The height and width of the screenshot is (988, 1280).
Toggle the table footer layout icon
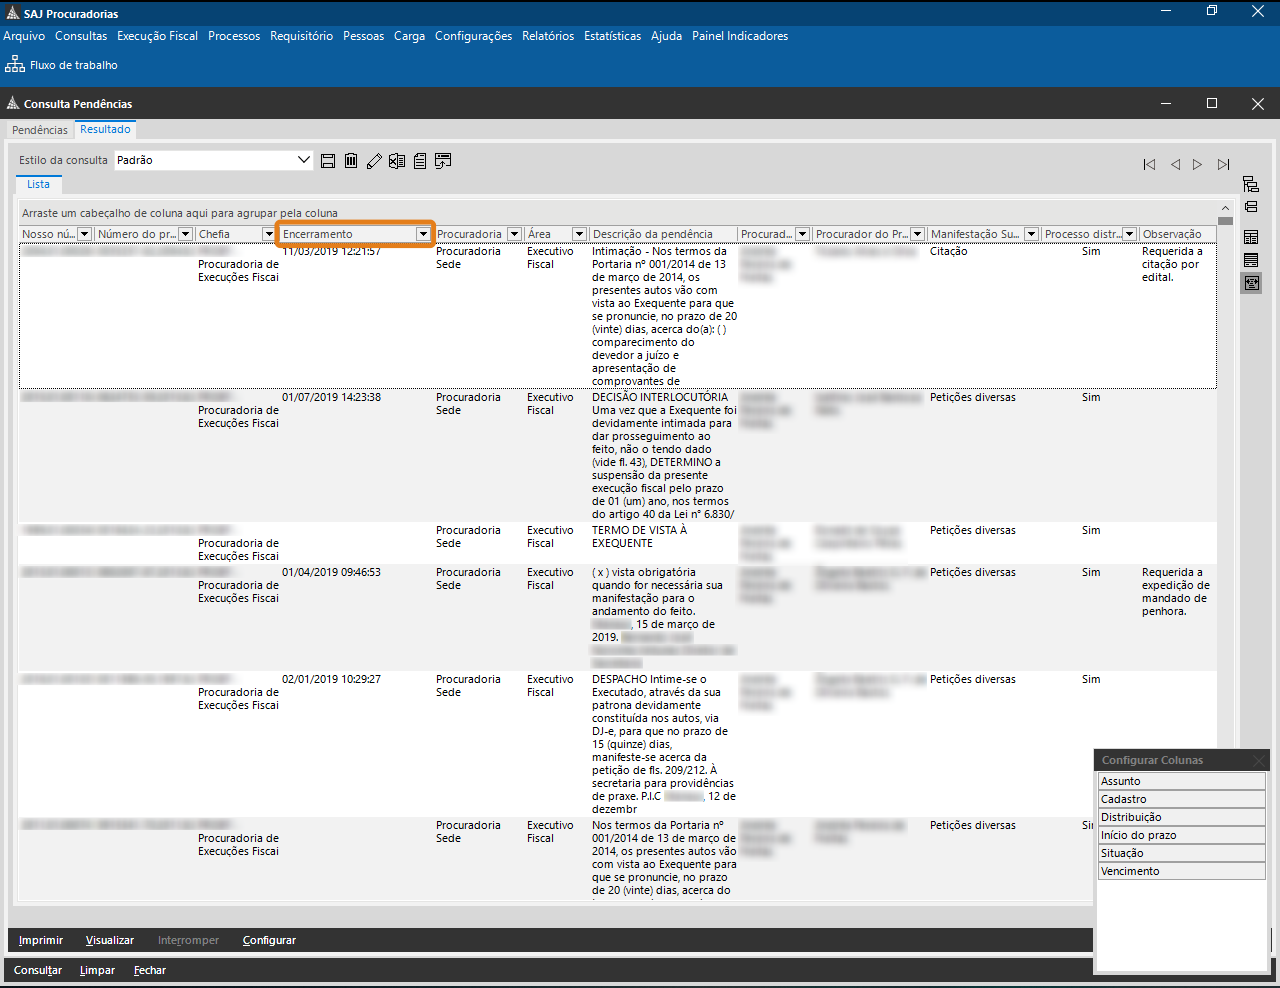point(1251,260)
